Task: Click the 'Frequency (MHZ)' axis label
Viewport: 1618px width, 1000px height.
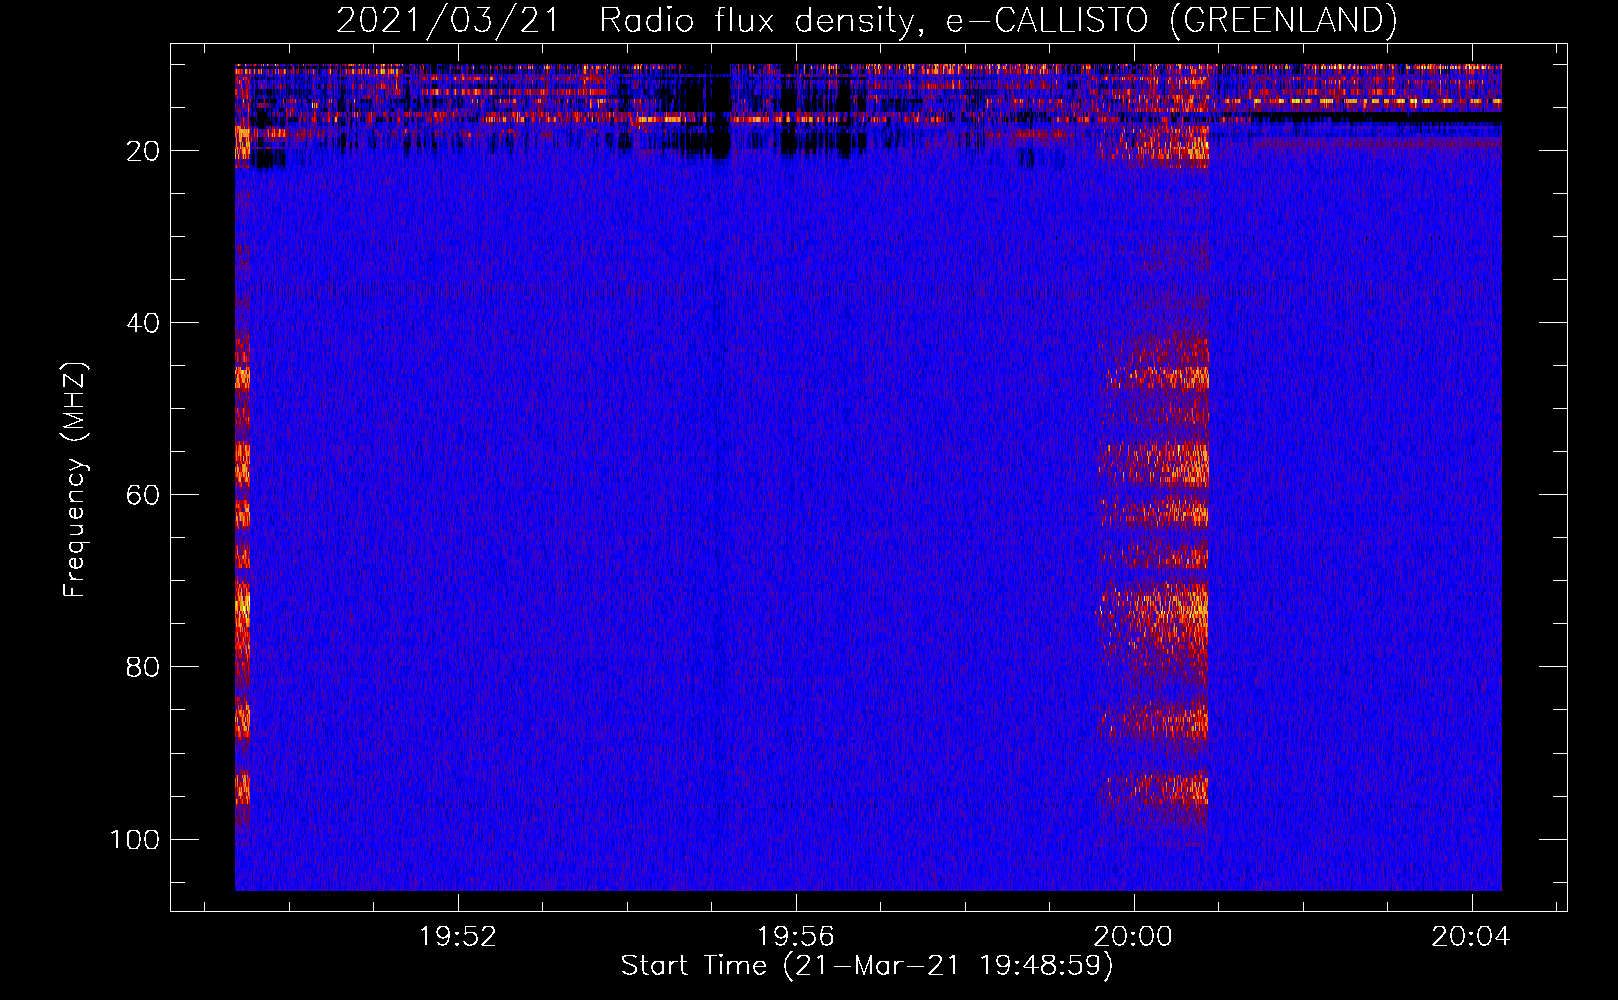Action: click(75, 479)
